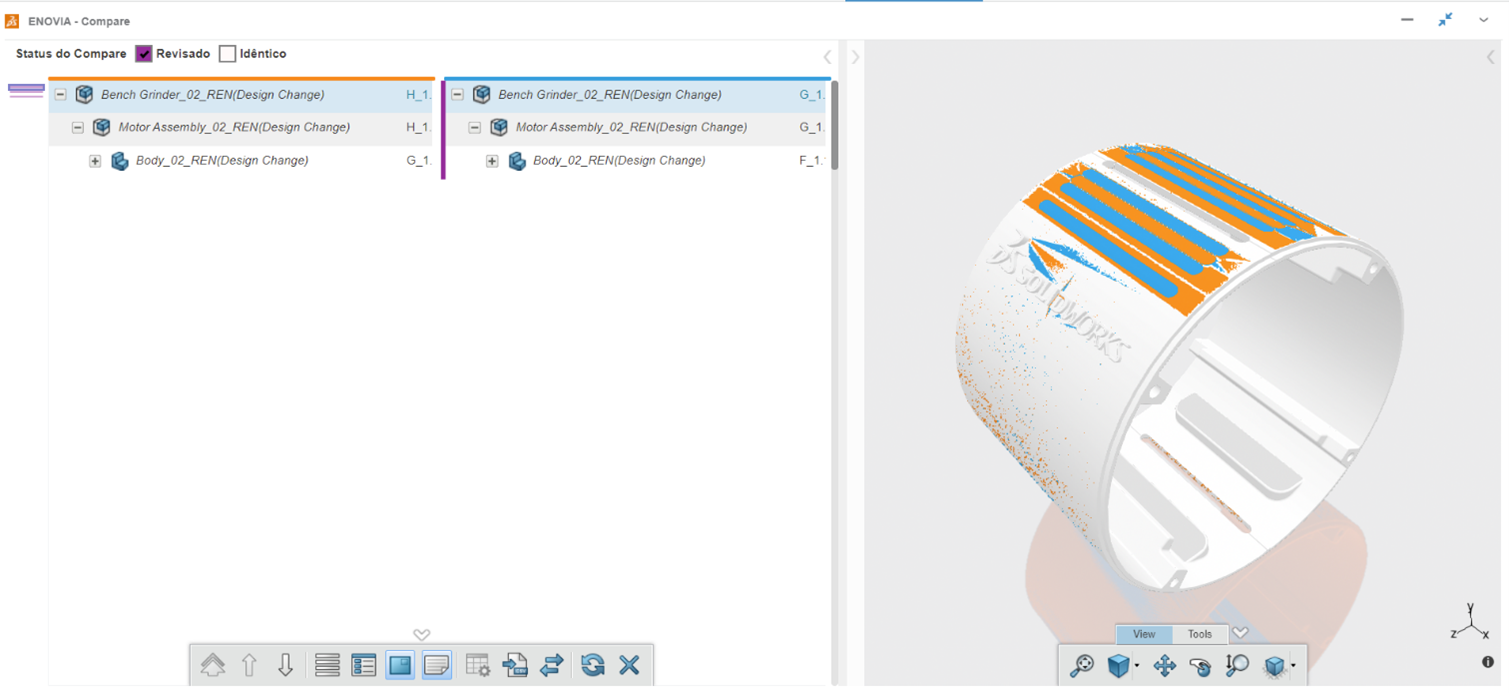The width and height of the screenshot is (1509, 693).
Task: Click the cube display mode icon
Action: (x=1274, y=665)
